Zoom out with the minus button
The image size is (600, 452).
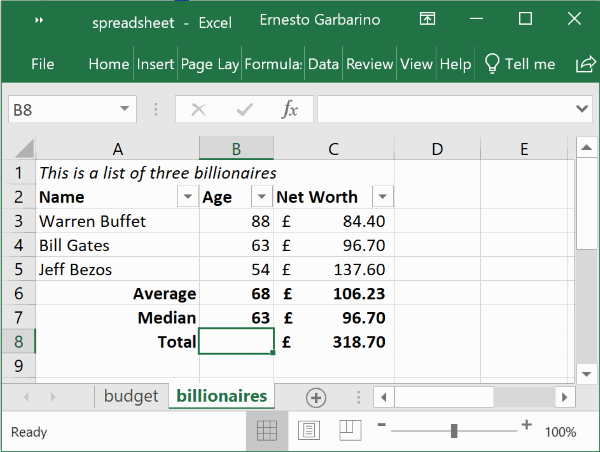click(x=382, y=424)
